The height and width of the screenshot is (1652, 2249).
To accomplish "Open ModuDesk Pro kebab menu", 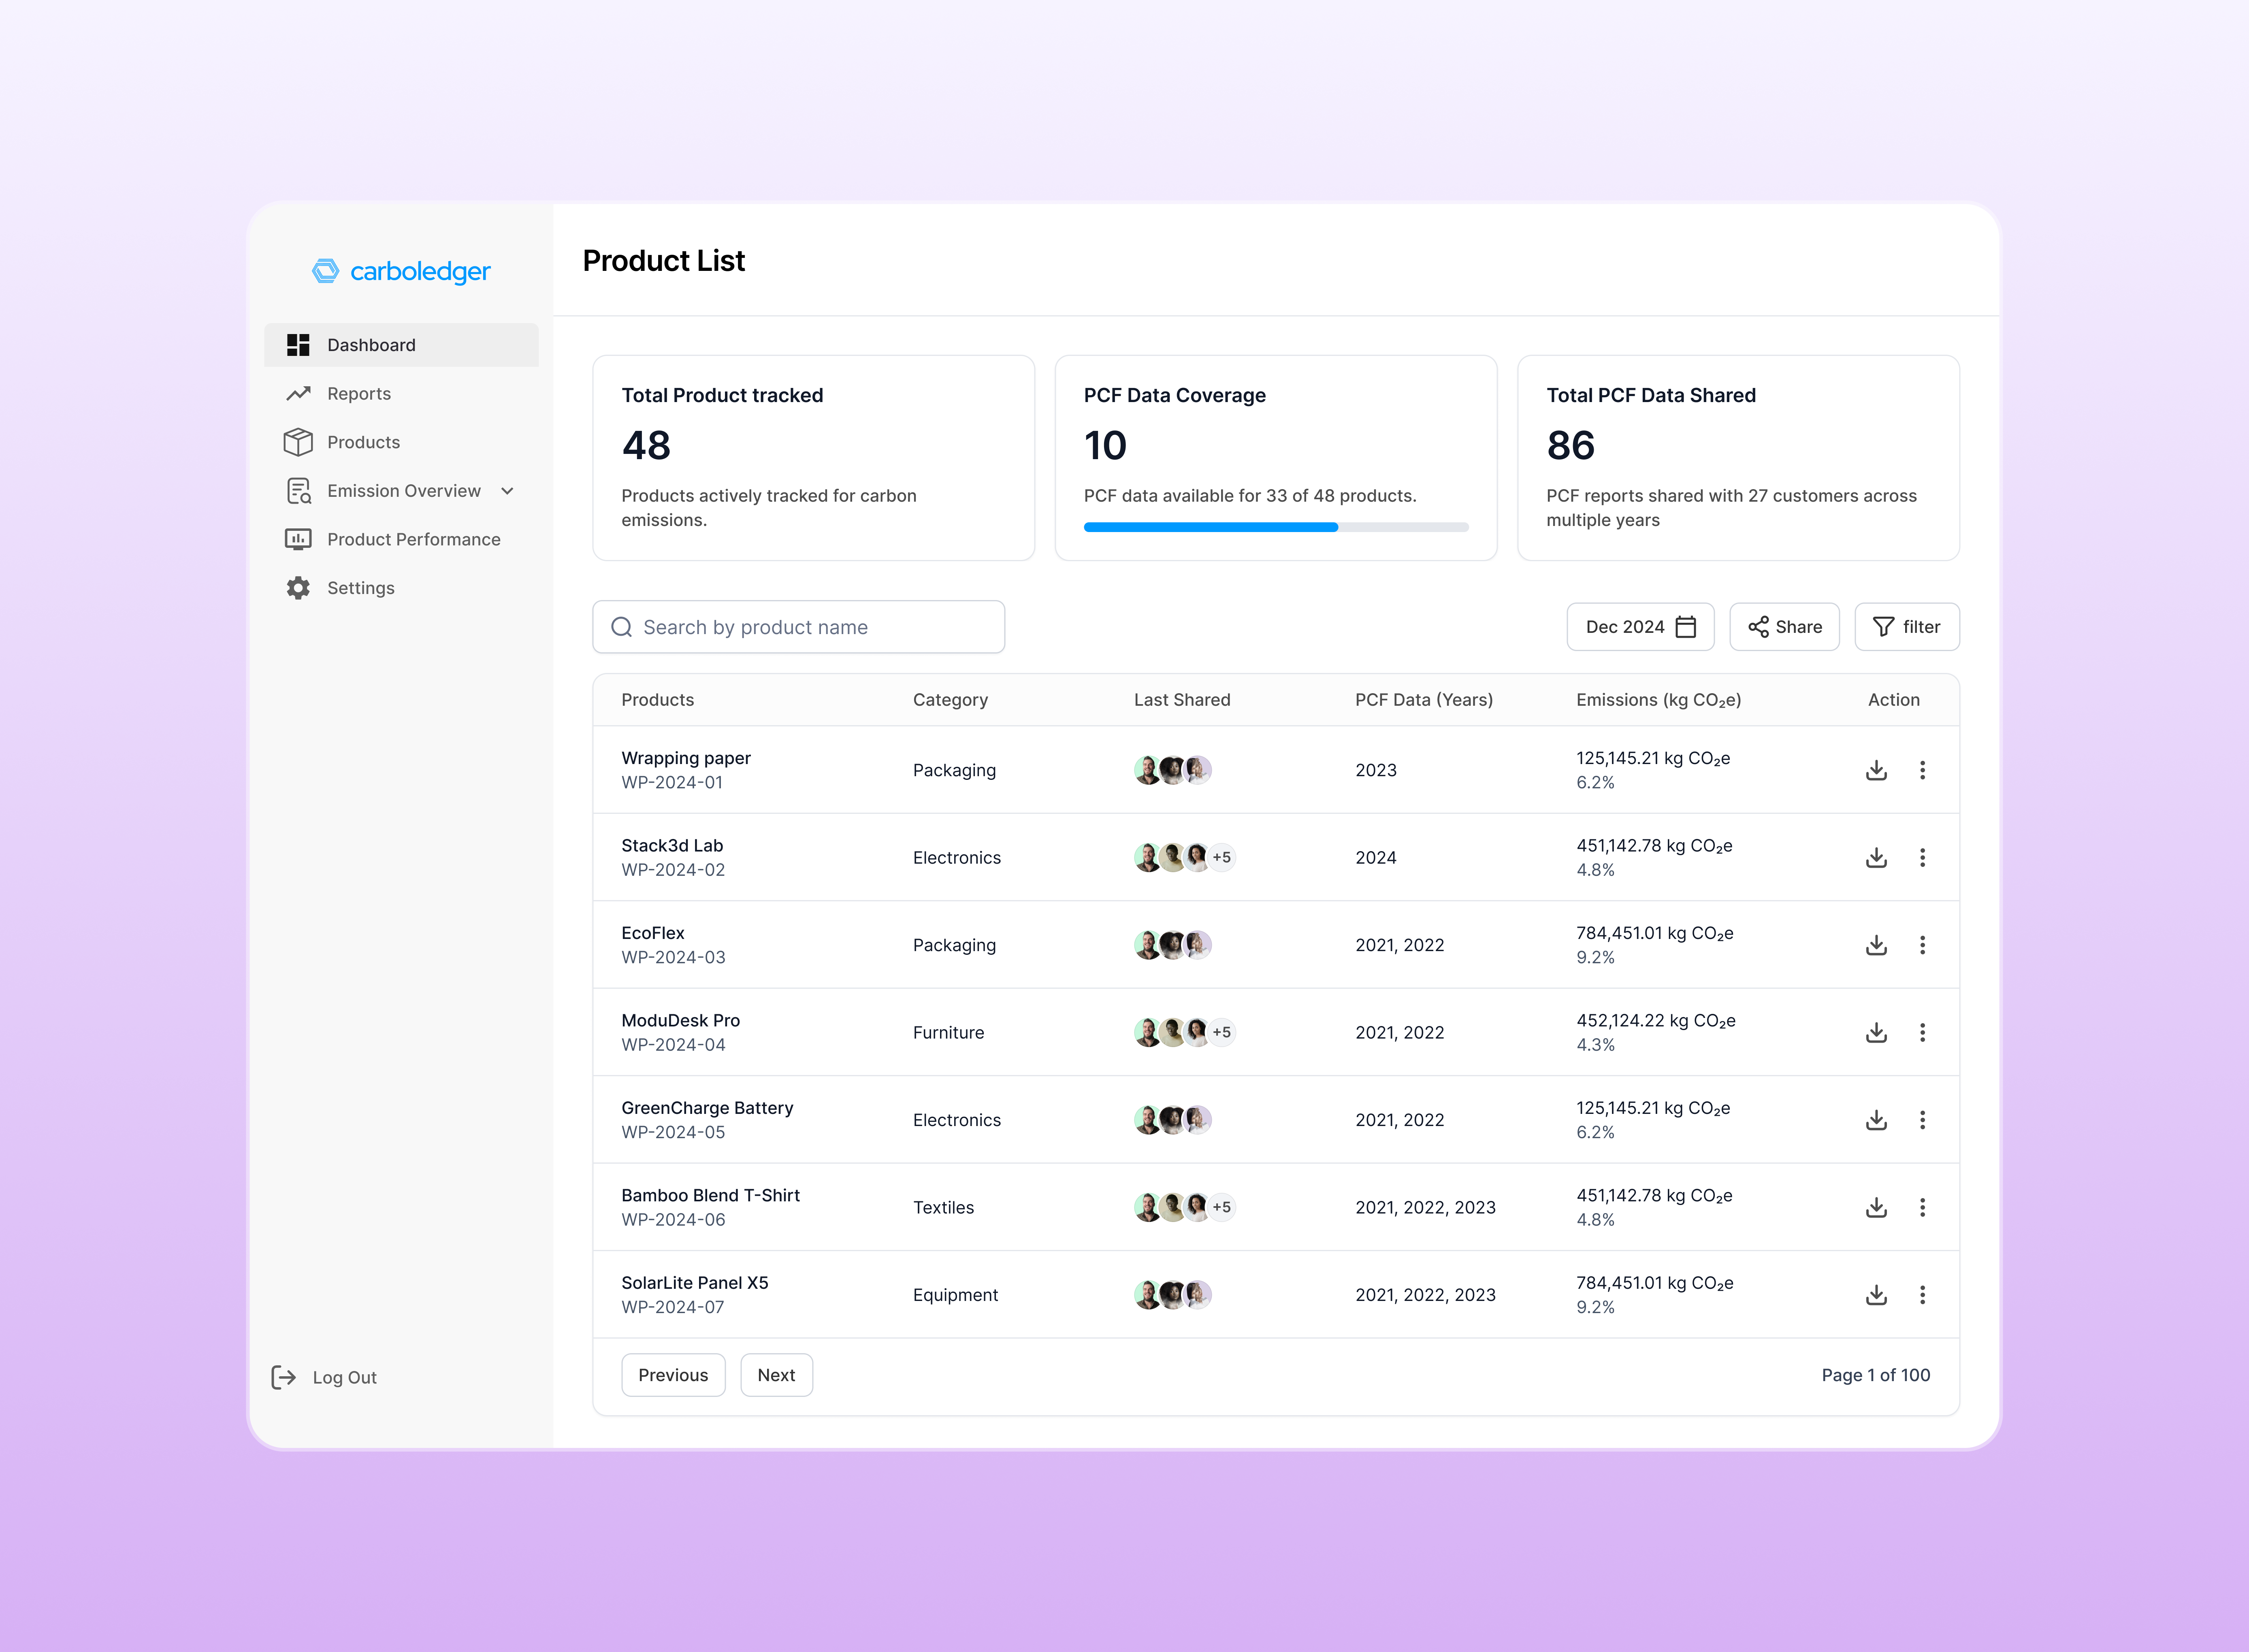I will click(x=1922, y=1032).
